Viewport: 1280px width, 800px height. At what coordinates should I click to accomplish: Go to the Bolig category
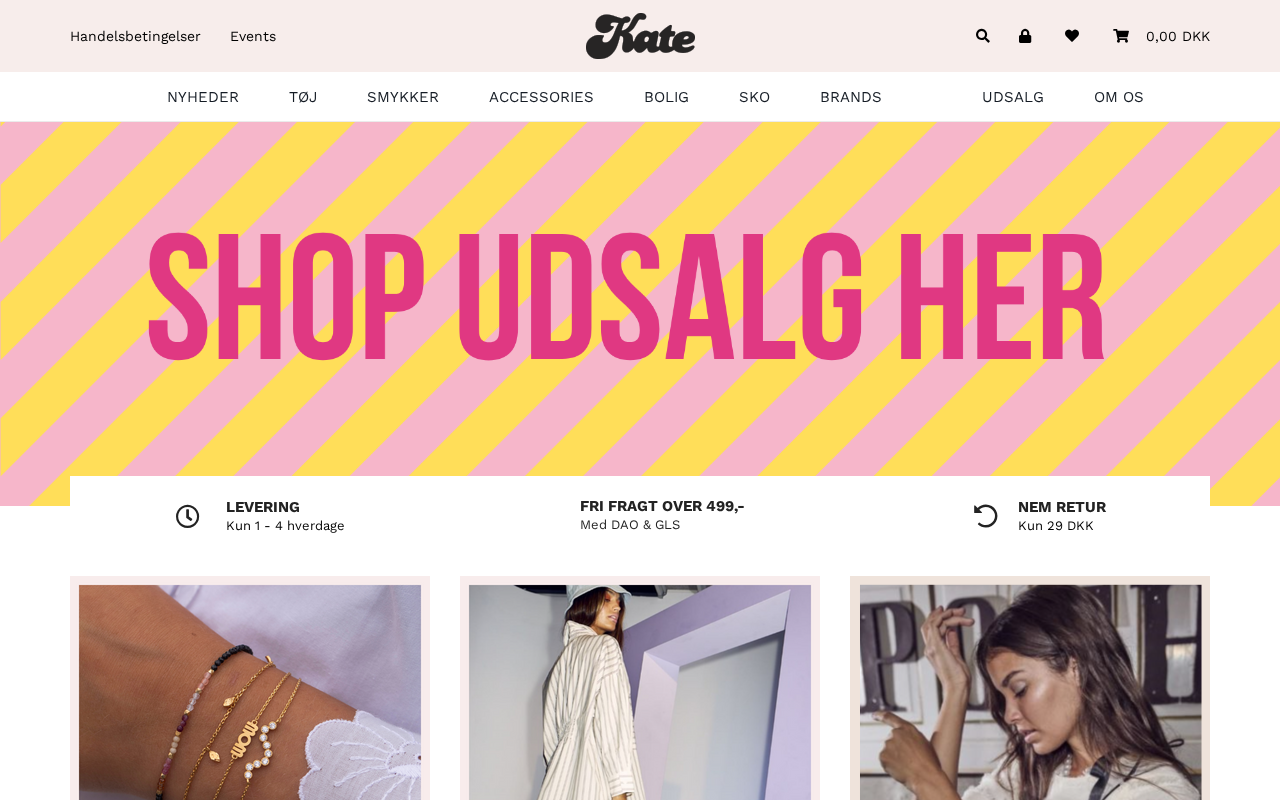[x=666, y=97]
